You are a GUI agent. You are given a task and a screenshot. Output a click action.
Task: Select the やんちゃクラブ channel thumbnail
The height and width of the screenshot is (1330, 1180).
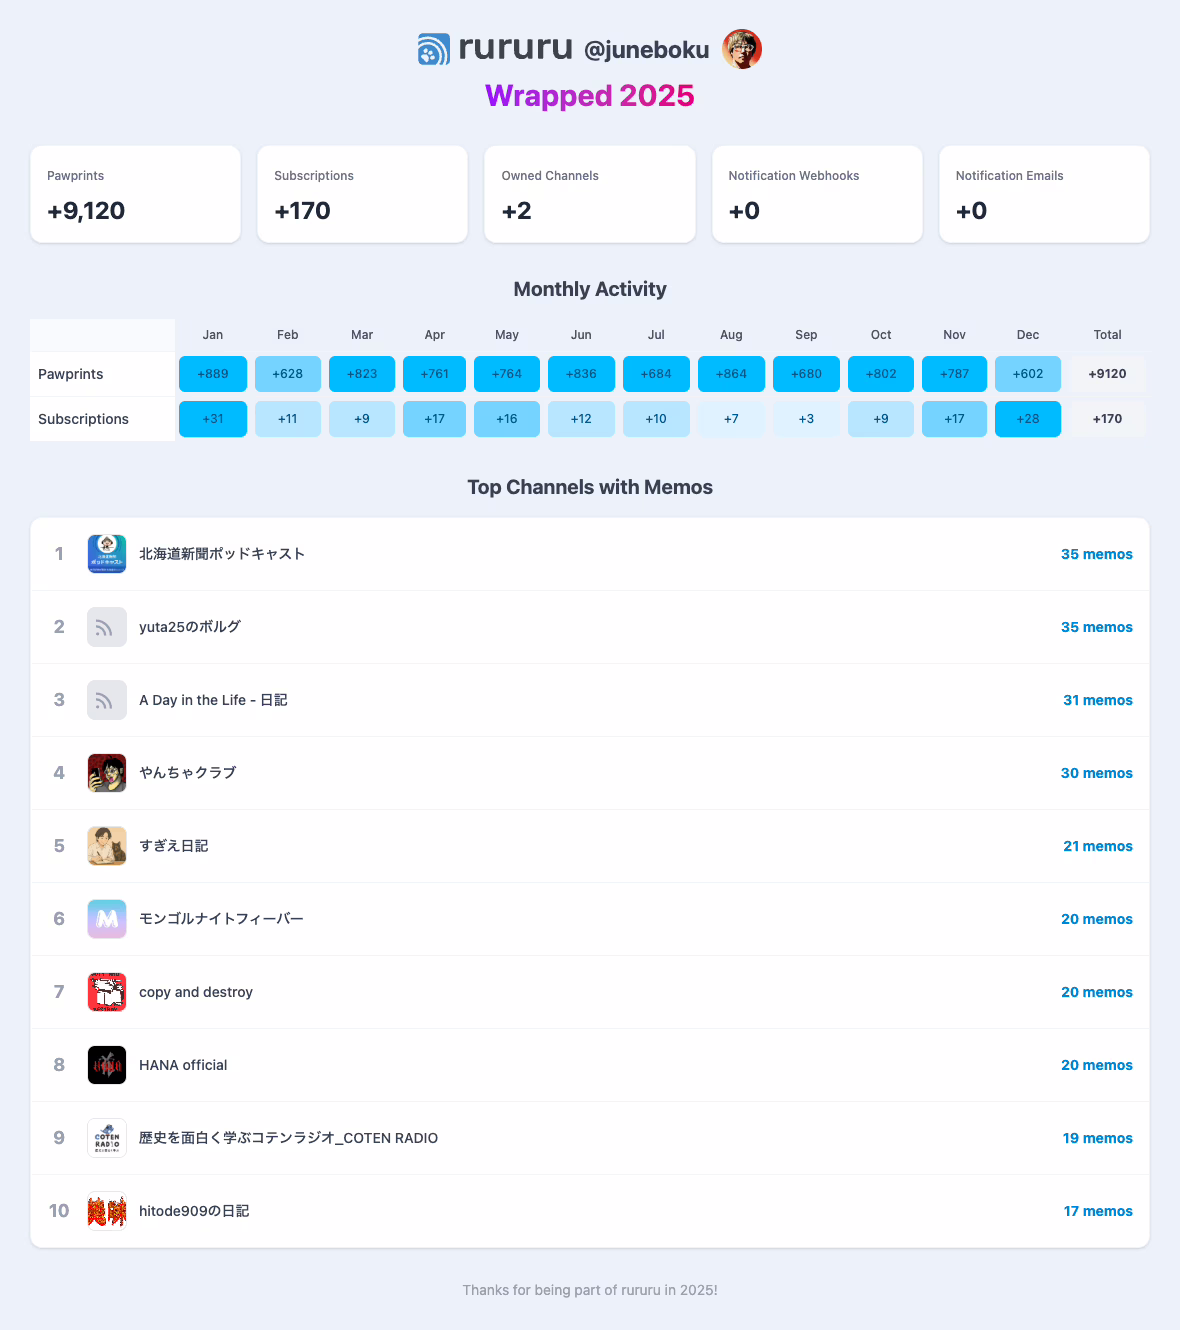pos(107,773)
